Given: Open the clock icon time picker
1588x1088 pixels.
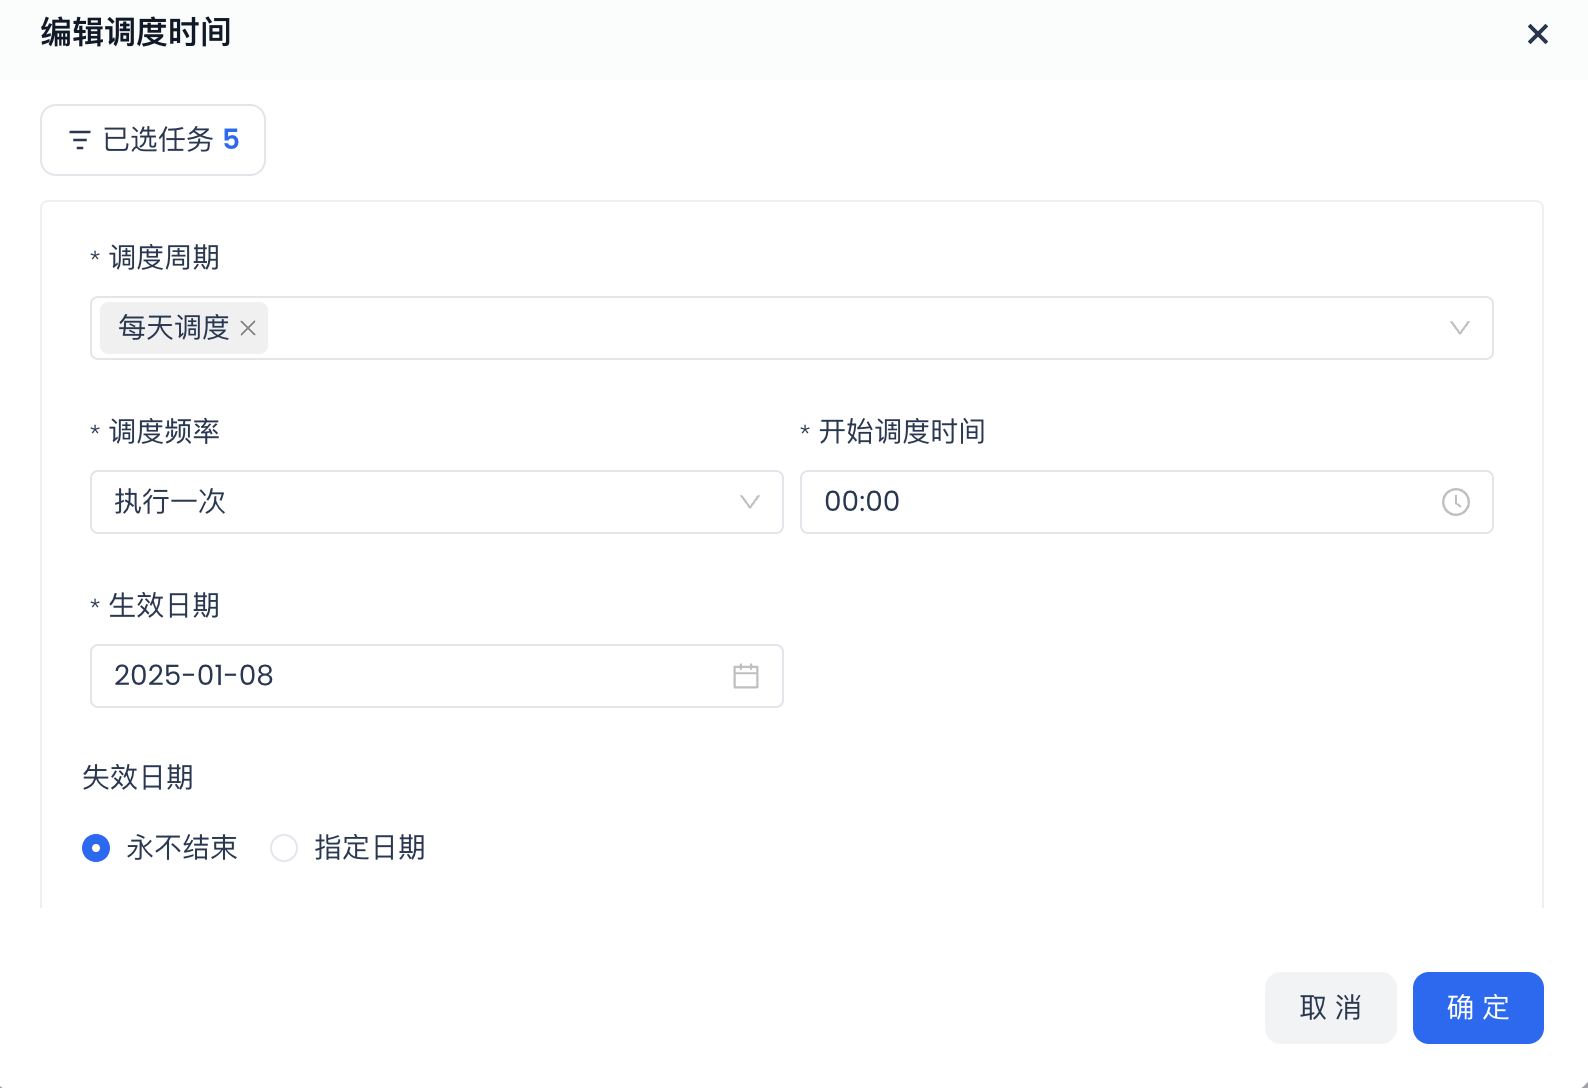Looking at the screenshot, I should [x=1455, y=502].
